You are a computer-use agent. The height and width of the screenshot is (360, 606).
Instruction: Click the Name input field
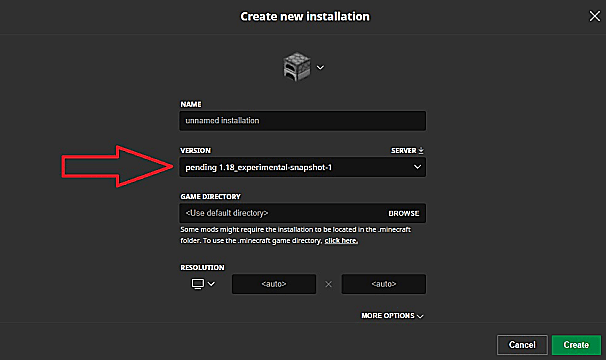303,121
